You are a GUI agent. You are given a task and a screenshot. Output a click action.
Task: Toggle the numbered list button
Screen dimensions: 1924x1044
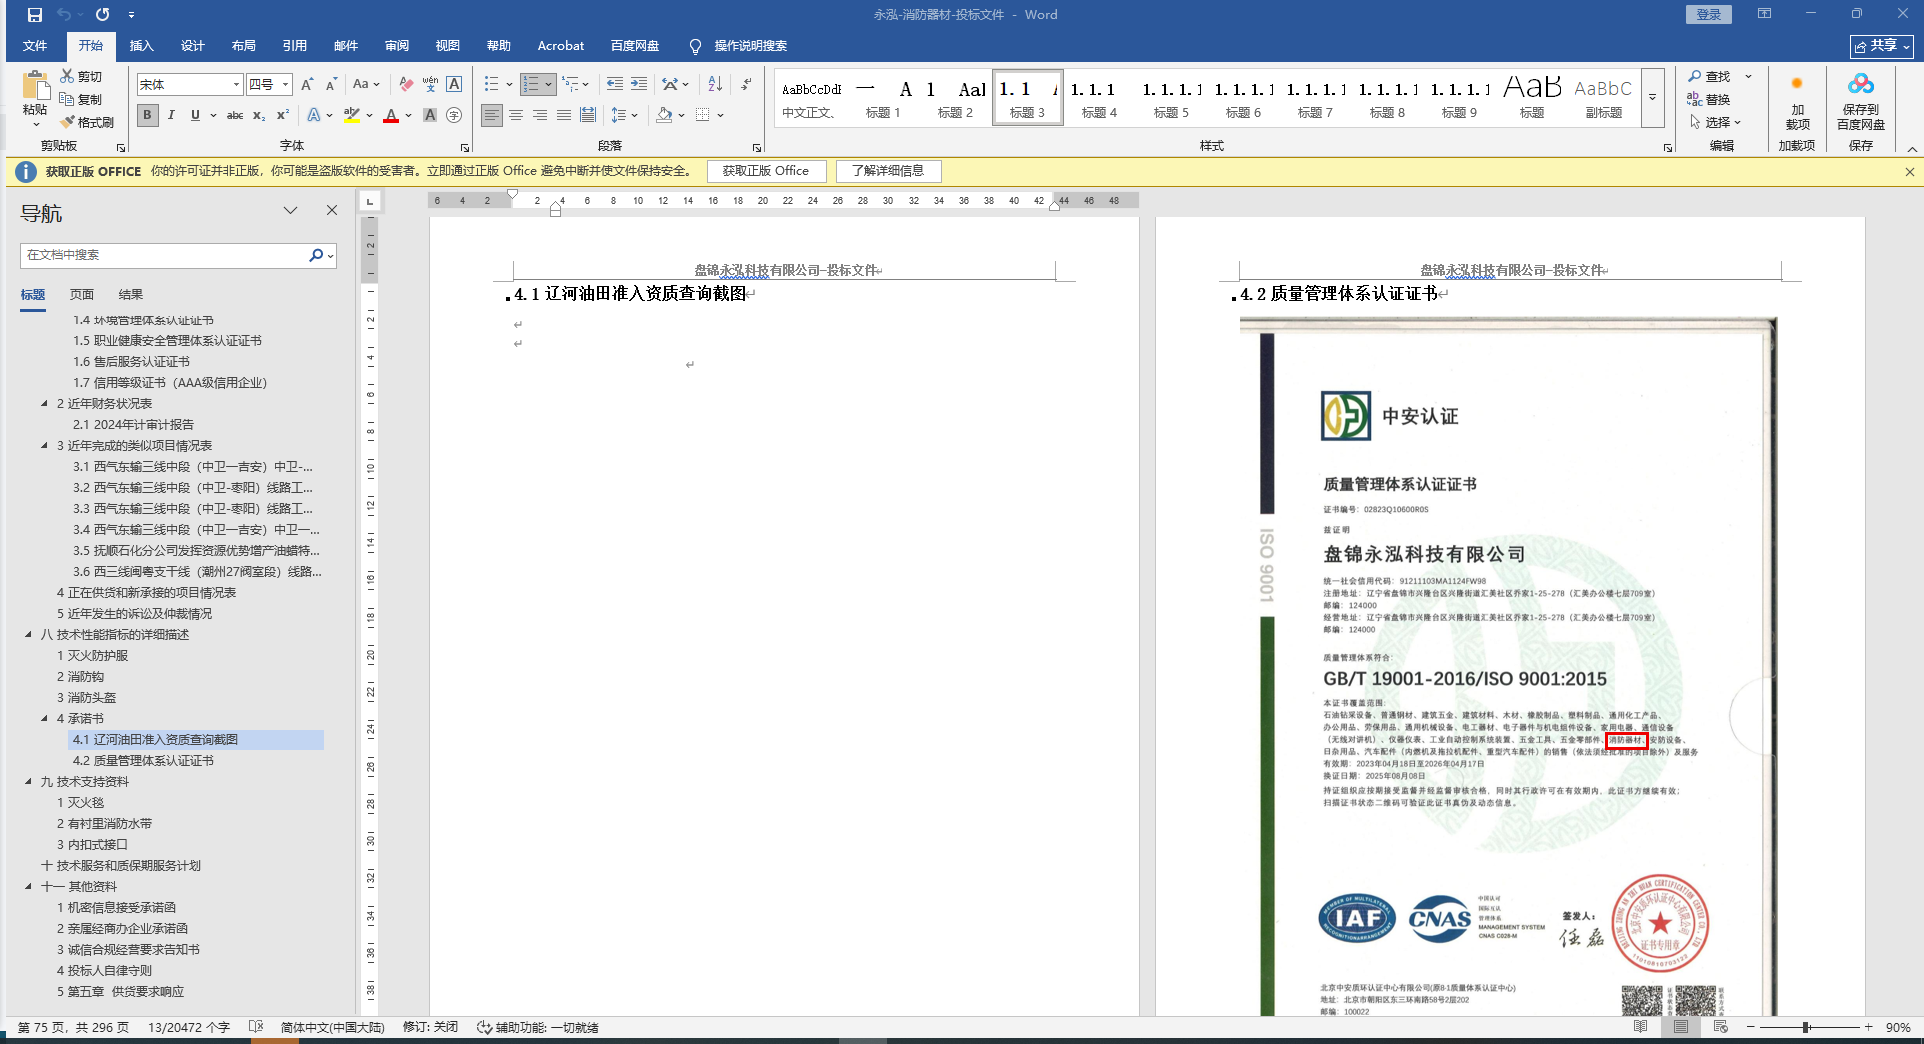pos(532,84)
